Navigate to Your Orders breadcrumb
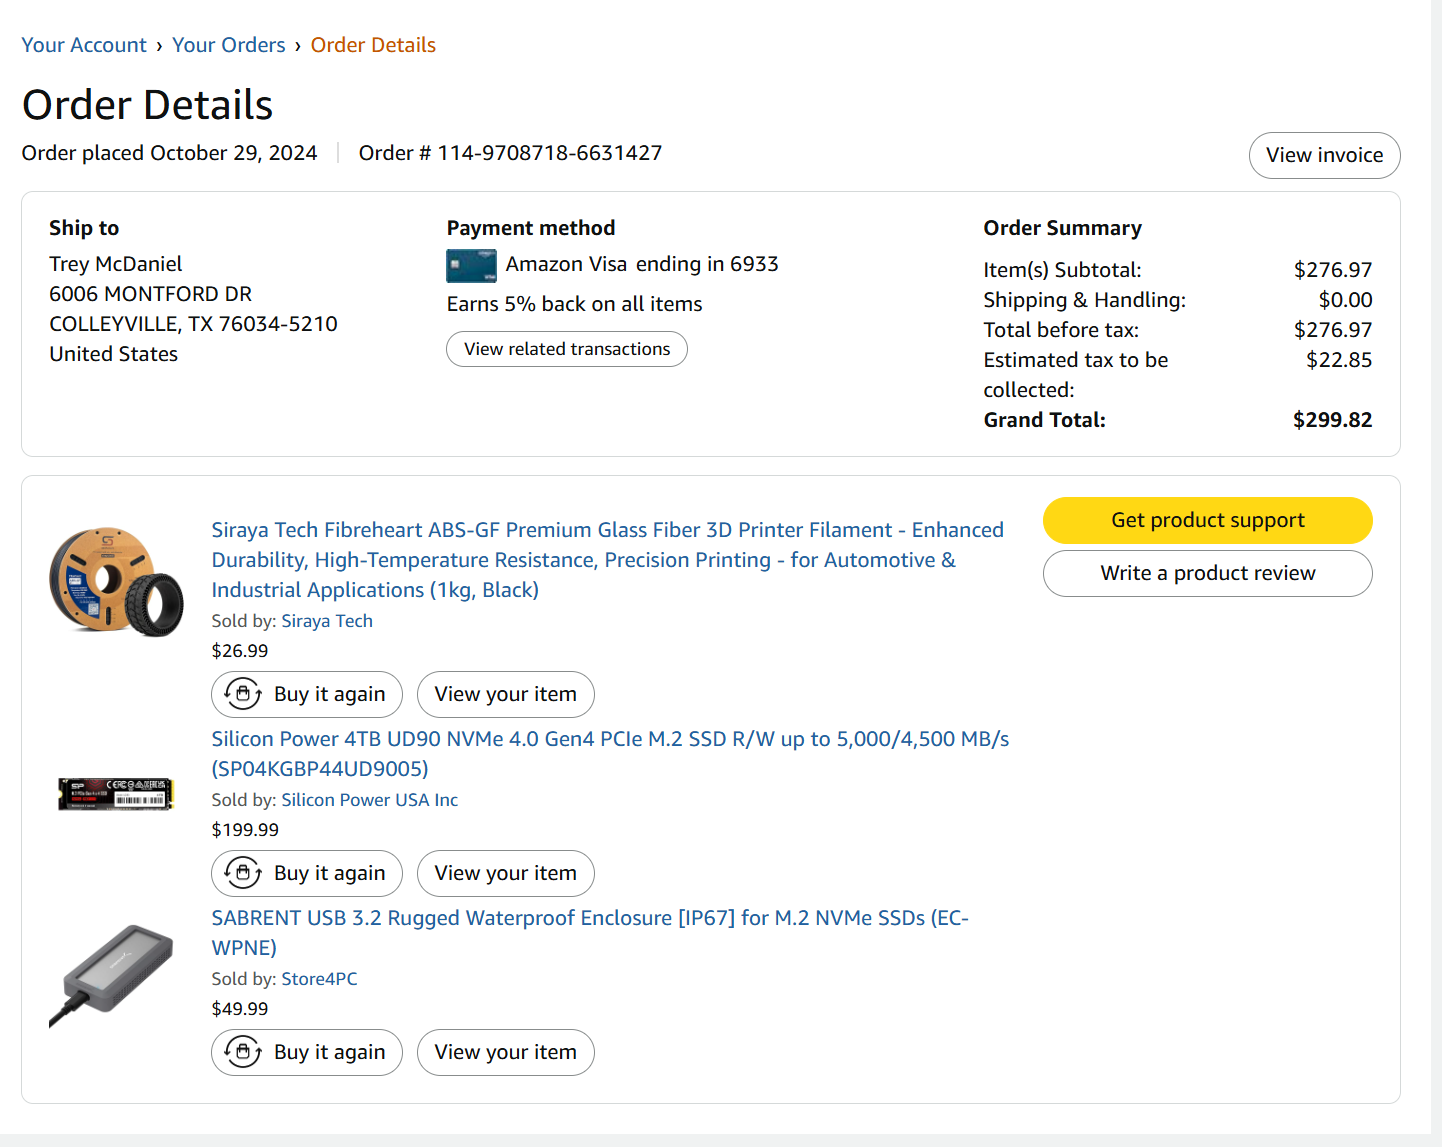 (x=228, y=45)
